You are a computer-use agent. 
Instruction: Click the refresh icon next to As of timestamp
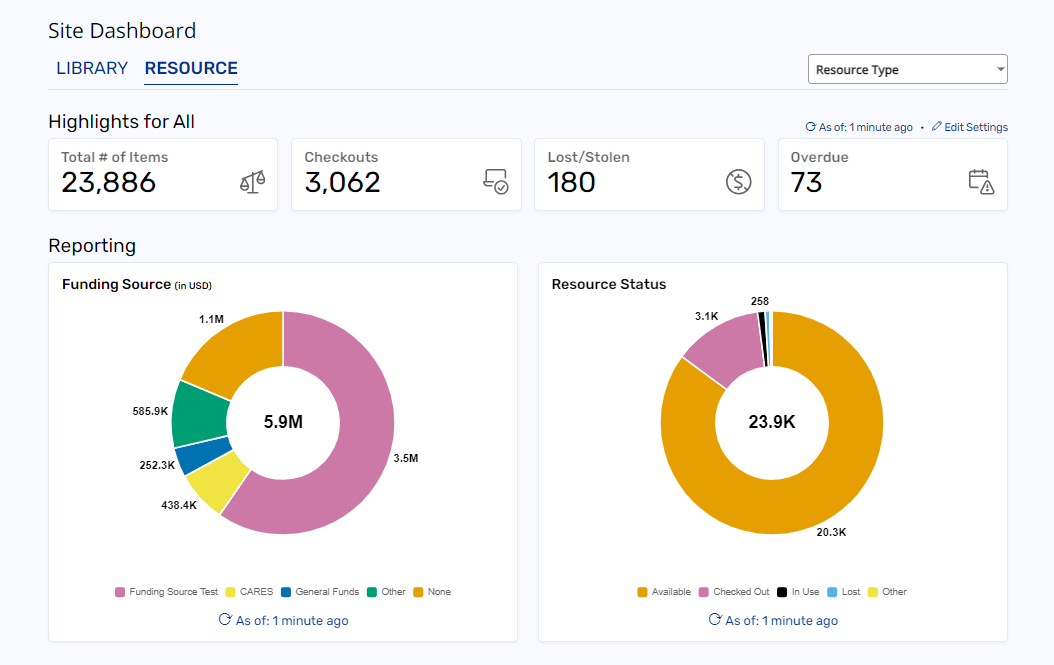point(810,126)
